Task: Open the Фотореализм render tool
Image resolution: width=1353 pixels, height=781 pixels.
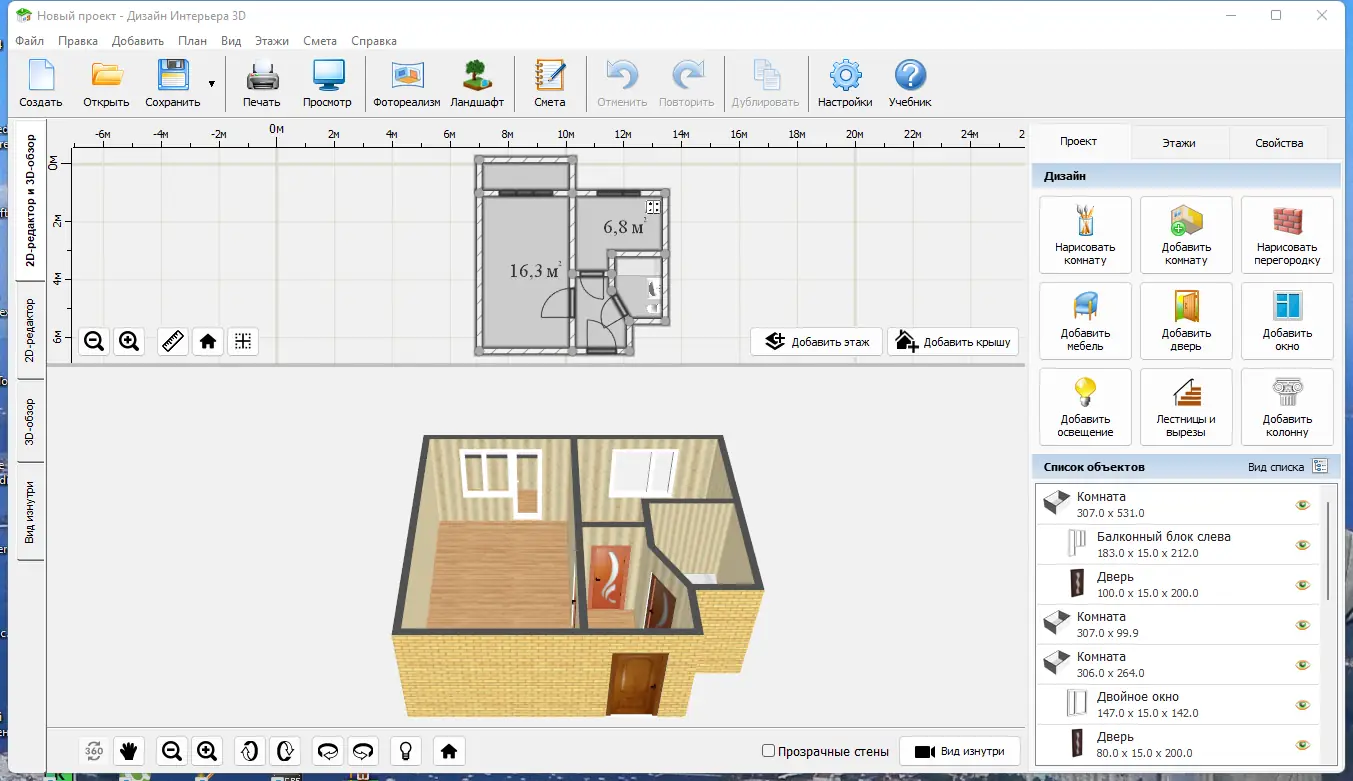Action: pyautogui.click(x=406, y=84)
